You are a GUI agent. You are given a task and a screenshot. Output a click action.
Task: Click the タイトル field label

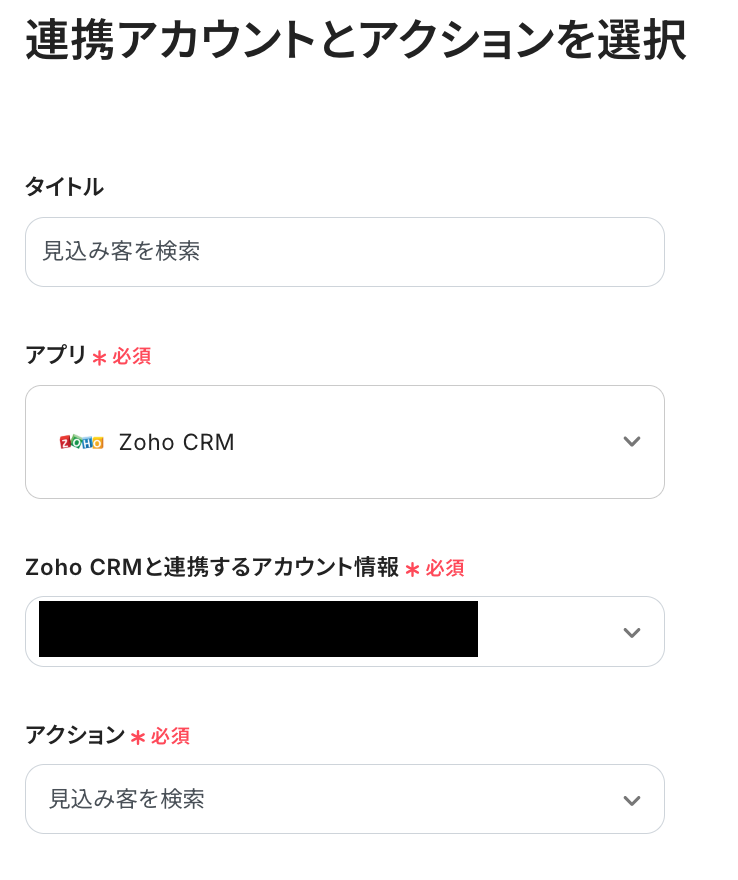[x=64, y=187]
